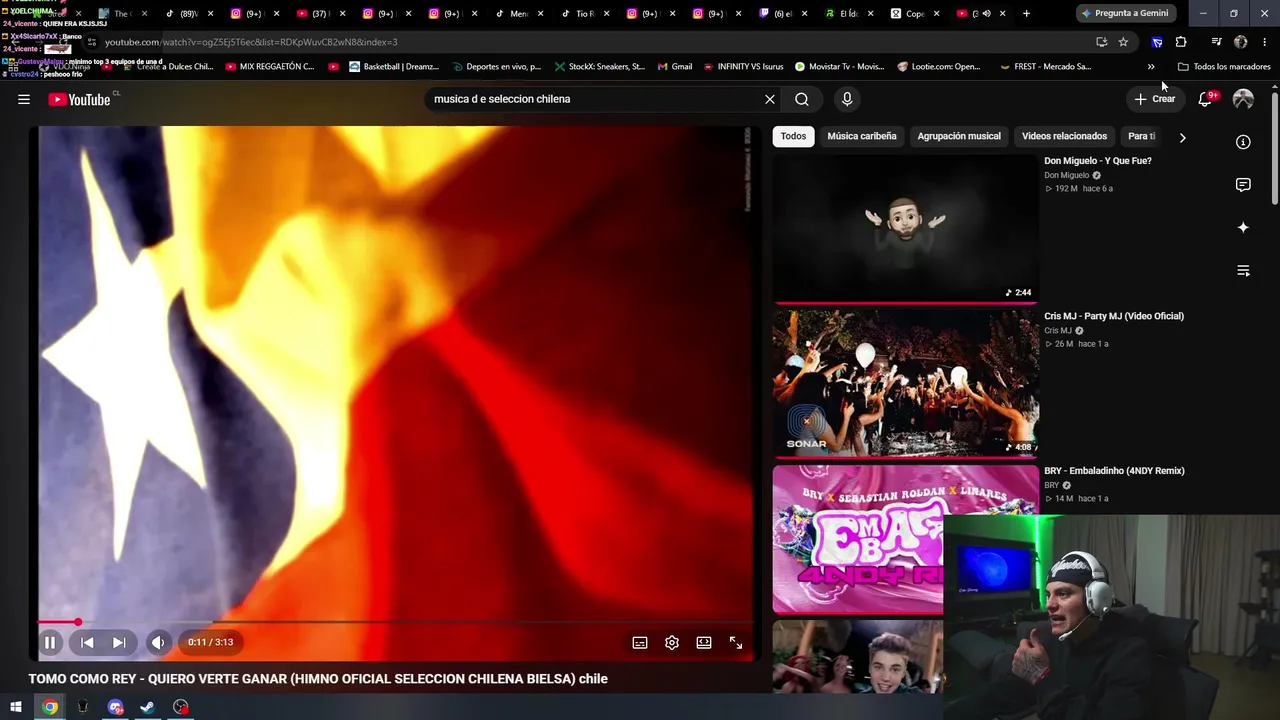Switch to theater mode
The image size is (1280, 720).
[704, 643]
